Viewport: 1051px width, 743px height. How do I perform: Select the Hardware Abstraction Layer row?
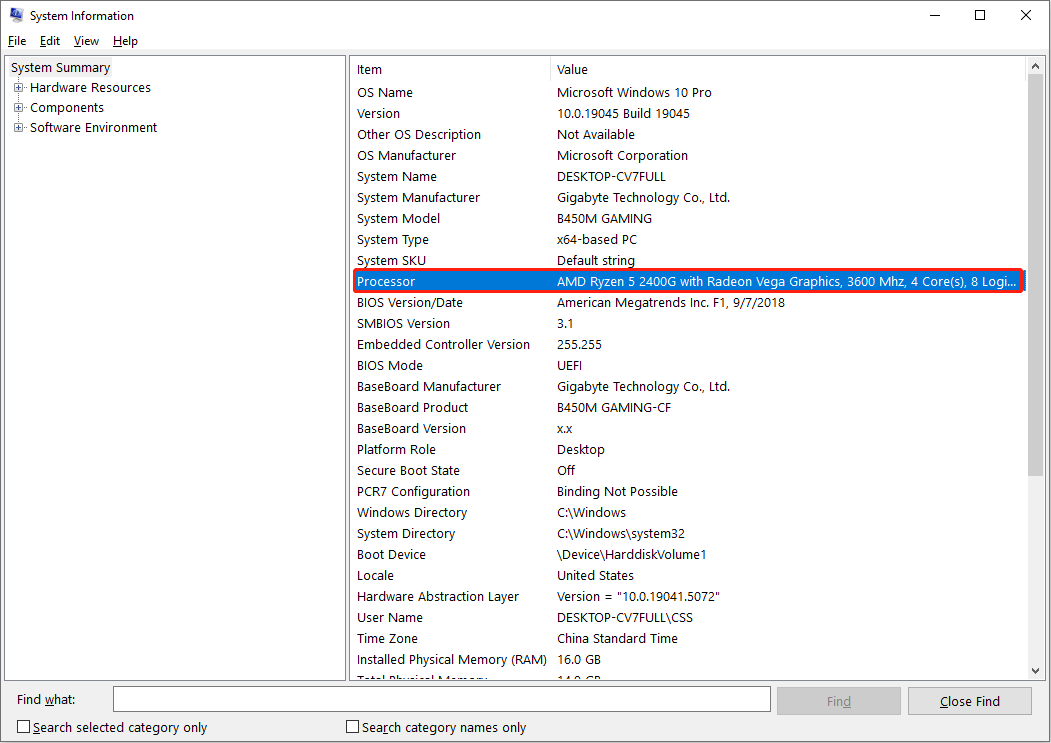[x=688, y=597]
